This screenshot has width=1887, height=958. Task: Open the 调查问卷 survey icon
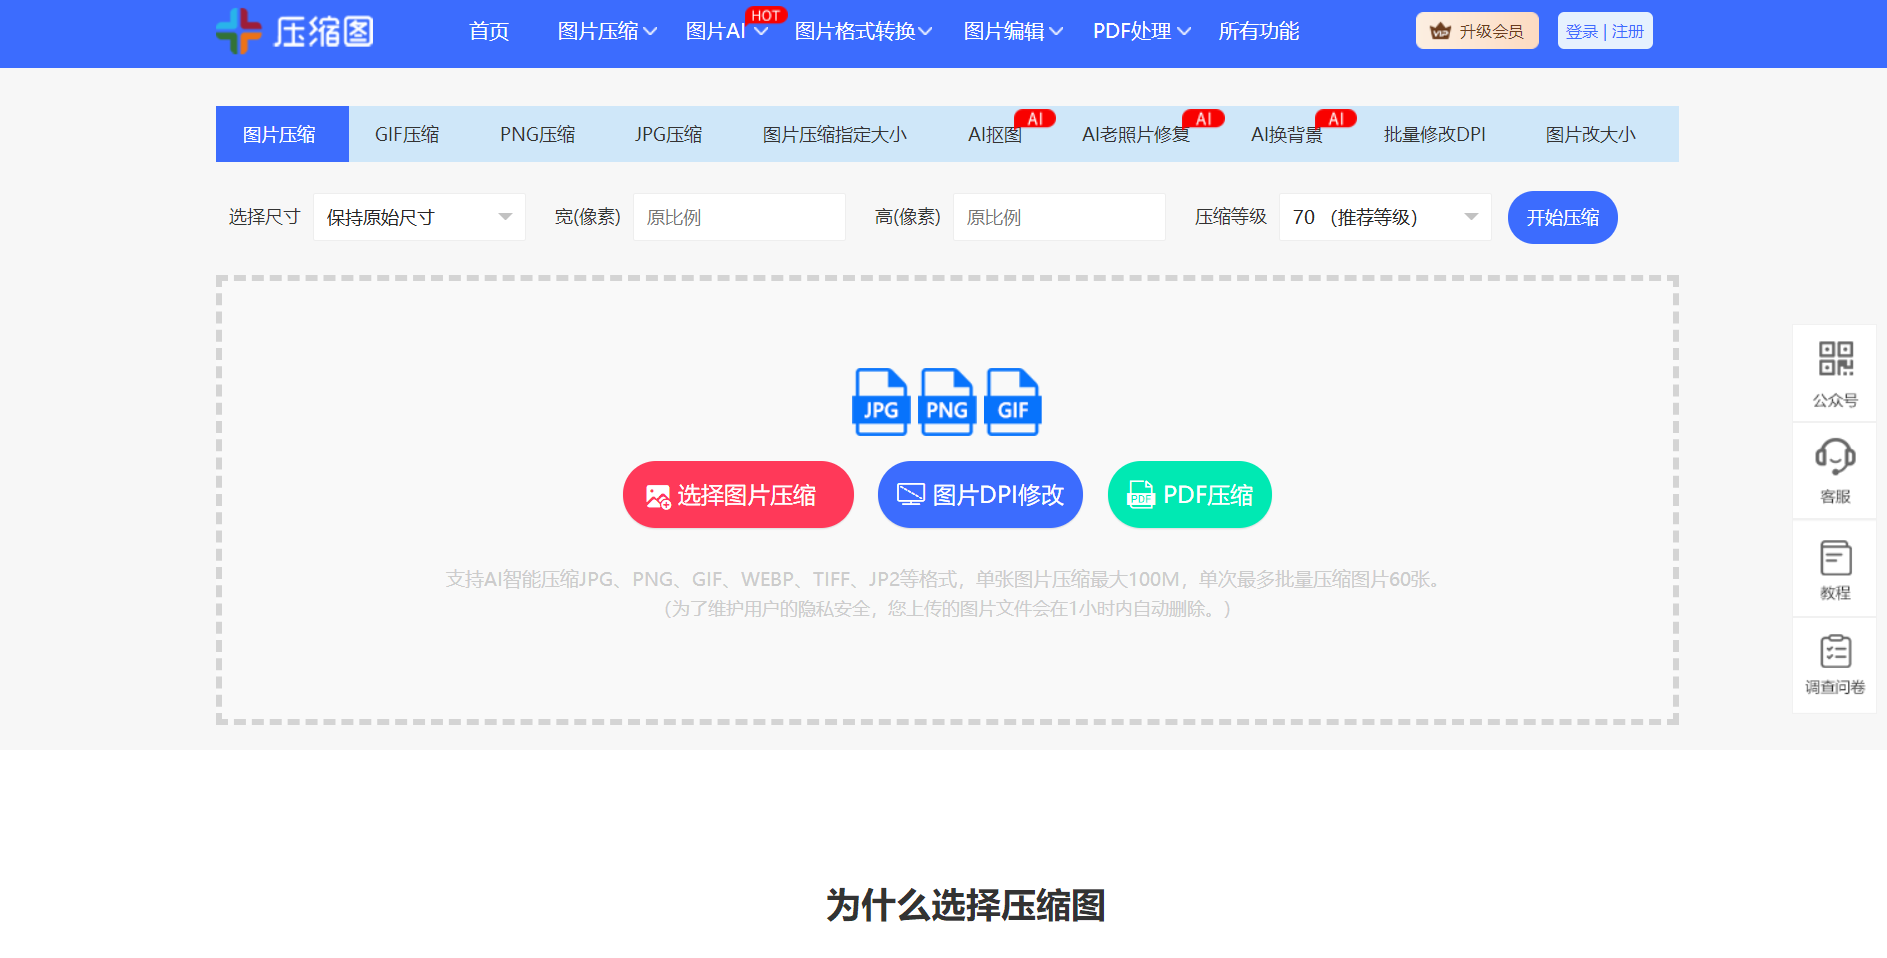click(1835, 652)
